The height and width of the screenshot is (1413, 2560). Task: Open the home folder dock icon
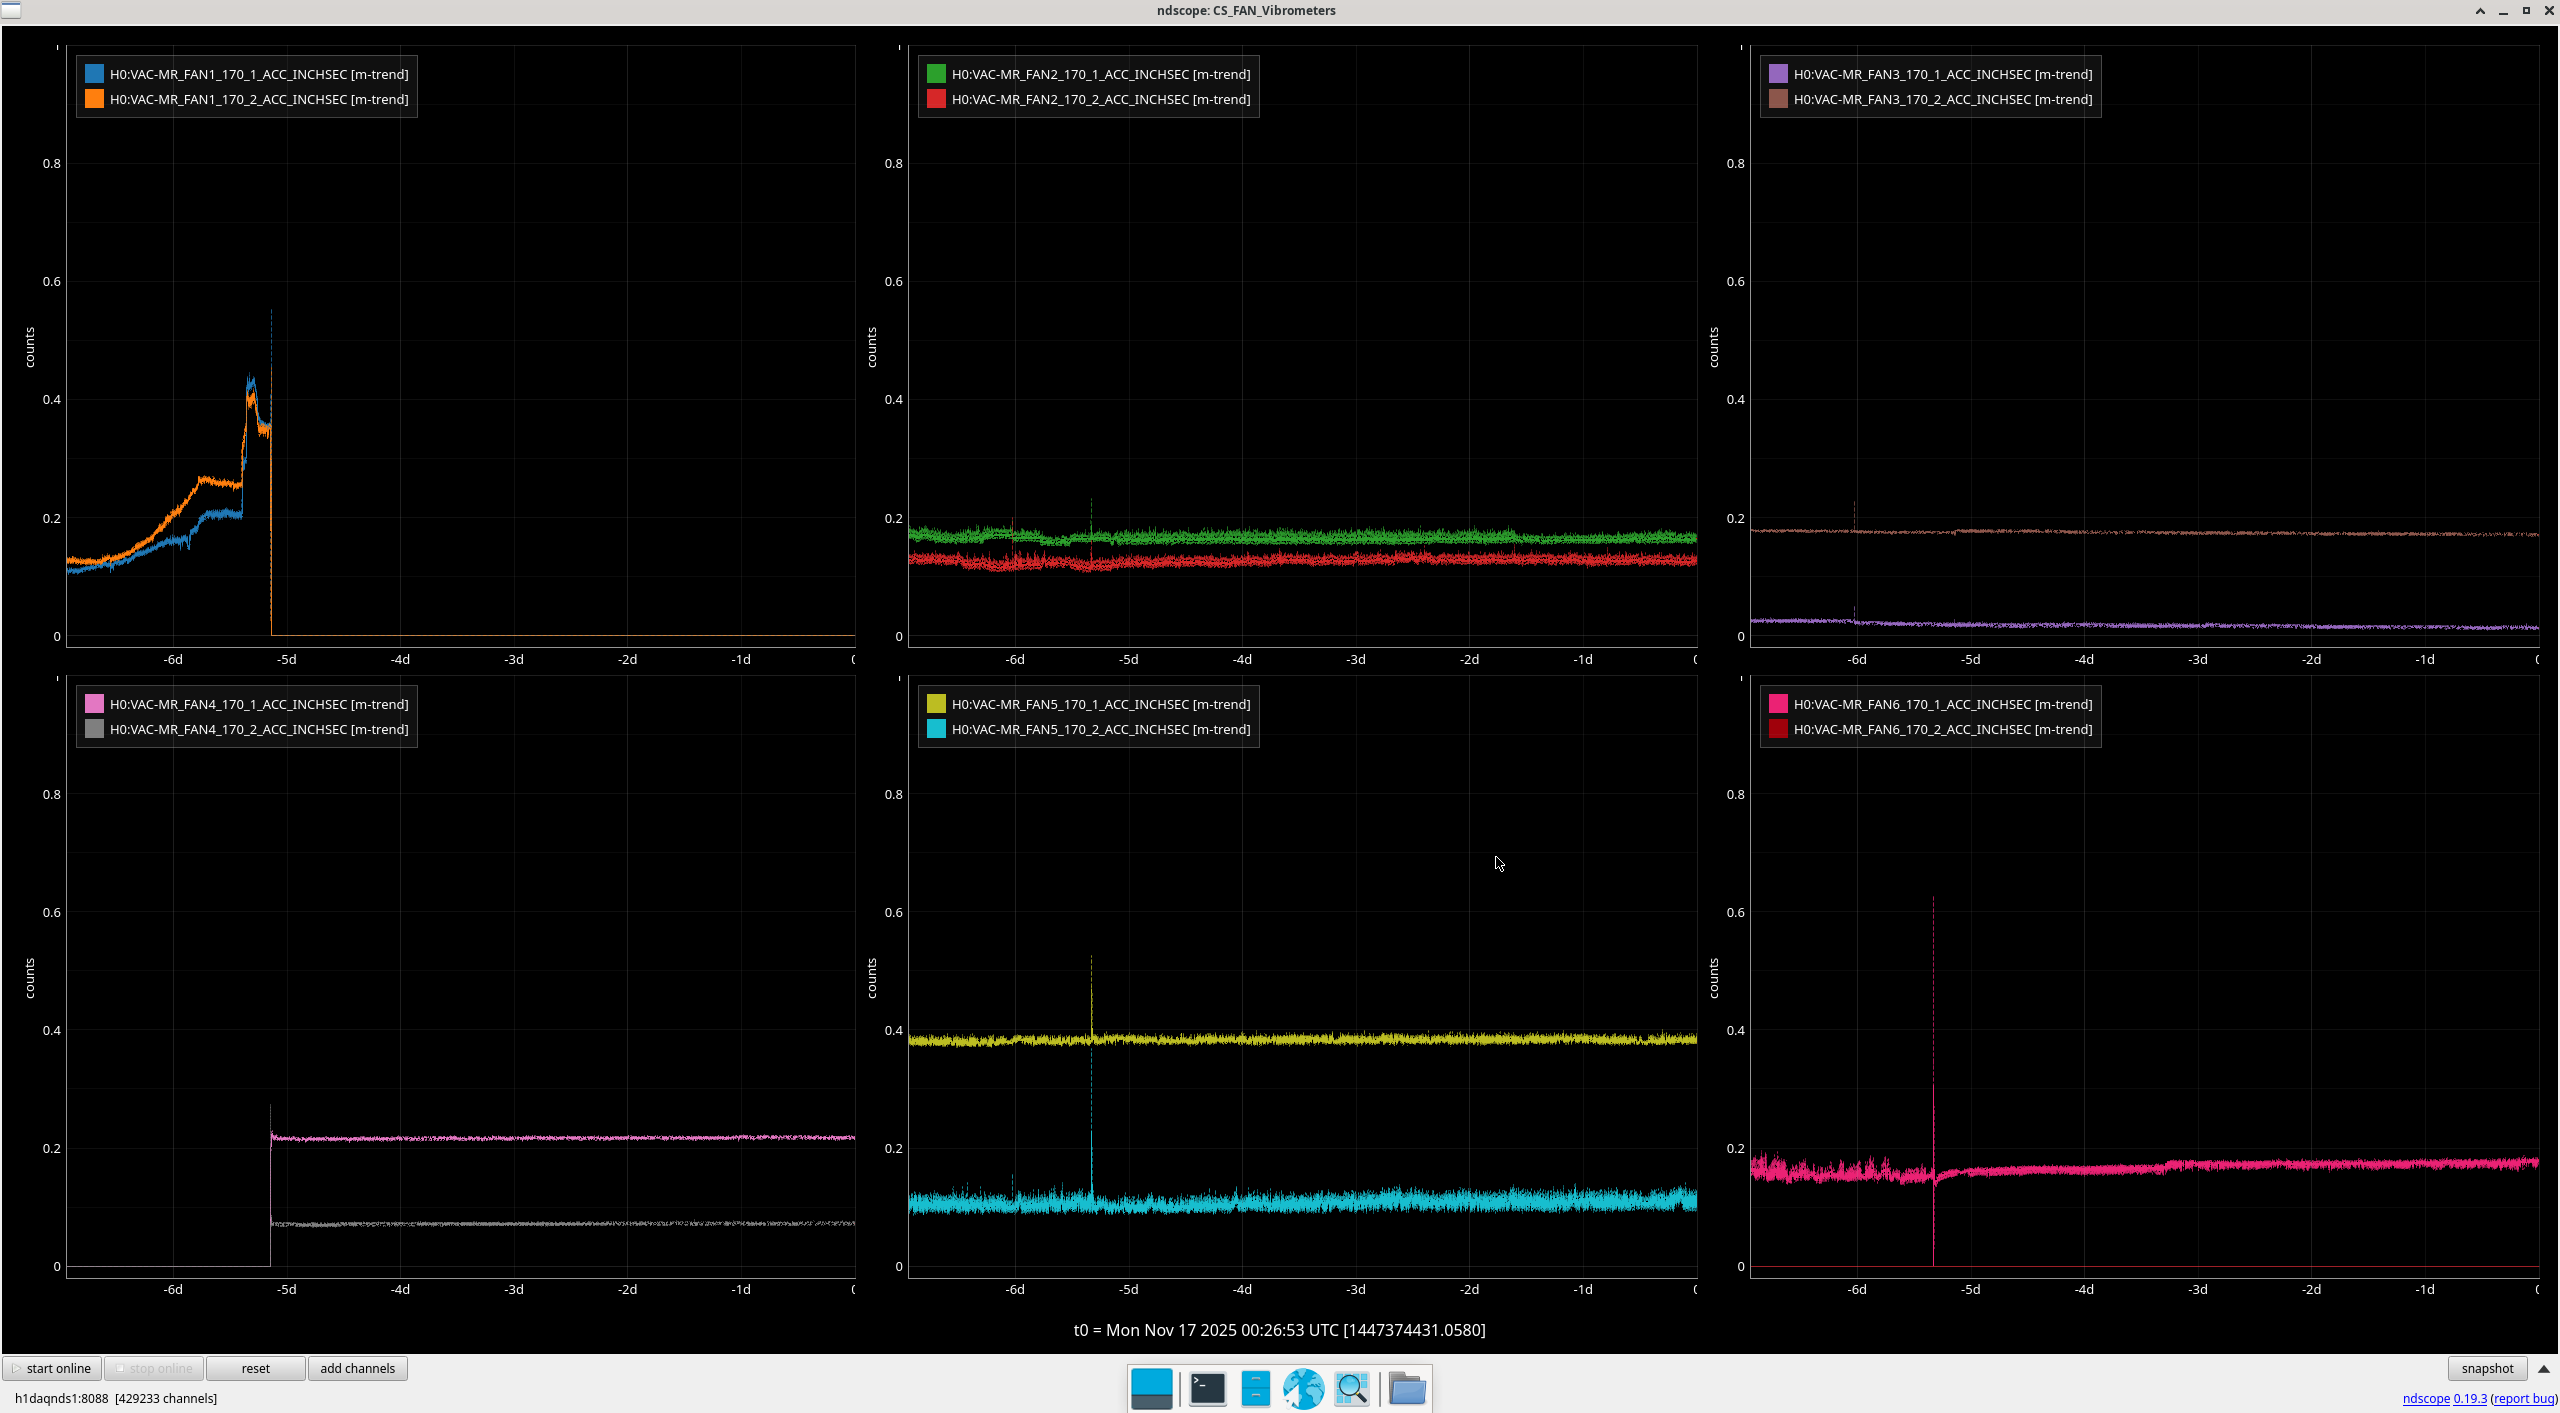1406,1388
